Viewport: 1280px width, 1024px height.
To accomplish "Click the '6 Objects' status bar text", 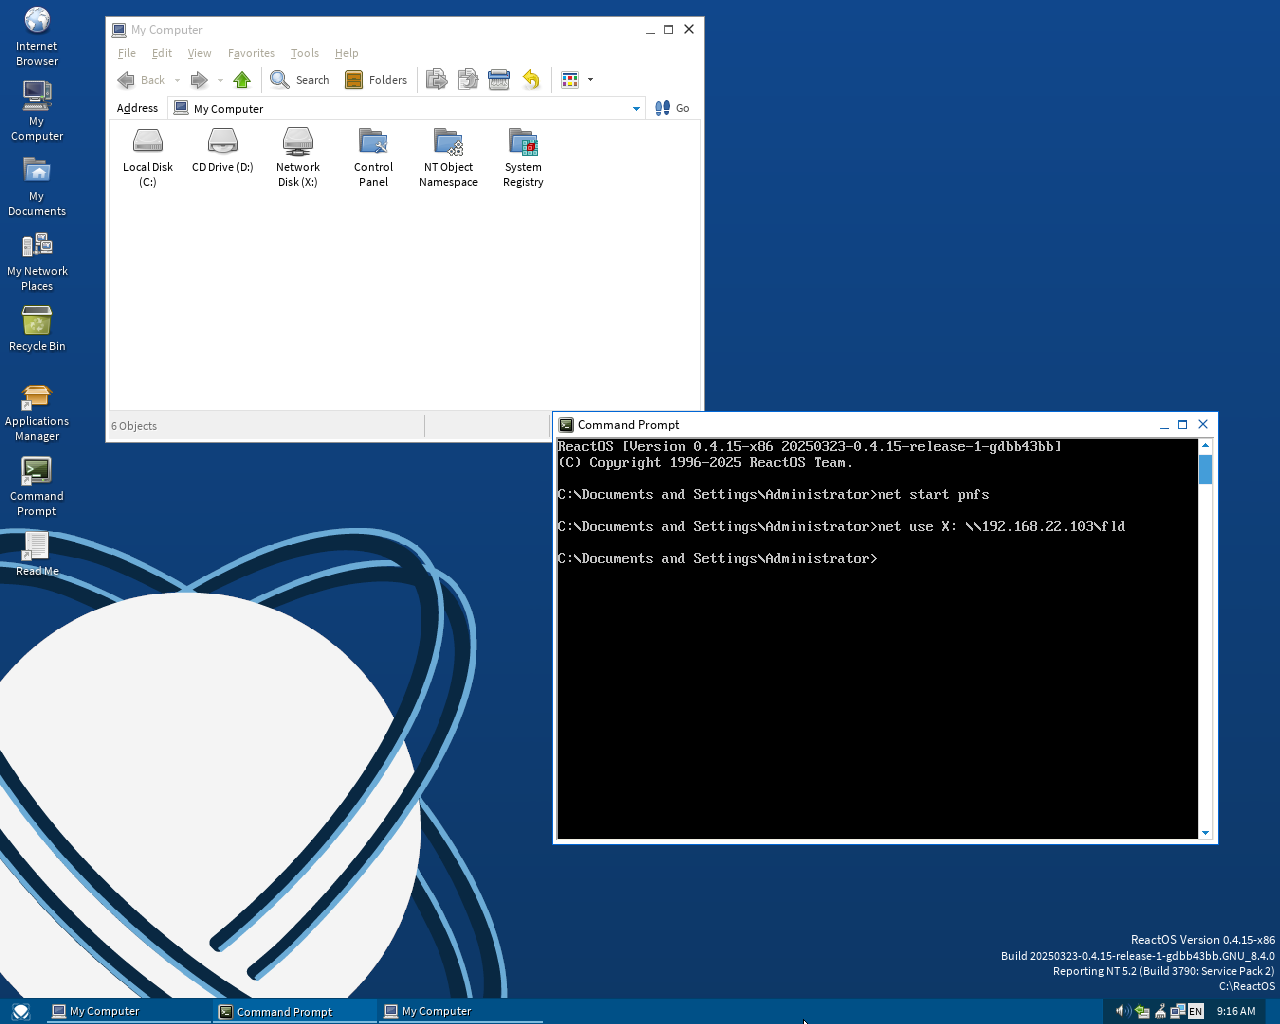I will (x=134, y=426).
